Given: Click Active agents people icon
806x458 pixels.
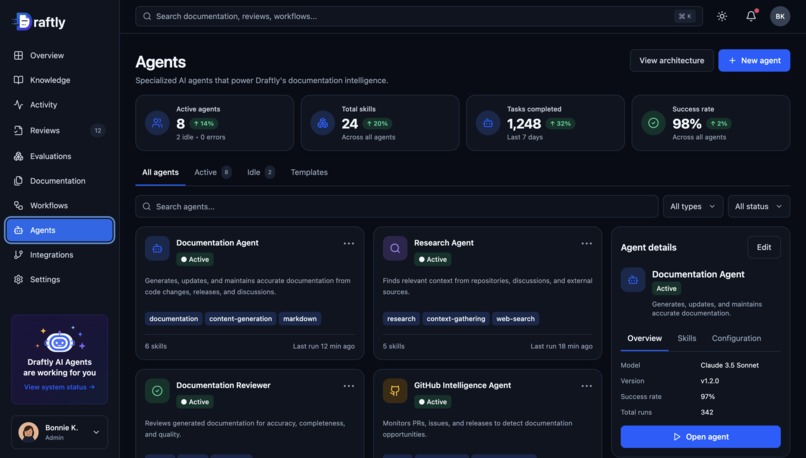Looking at the screenshot, I should tap(157, 123).
